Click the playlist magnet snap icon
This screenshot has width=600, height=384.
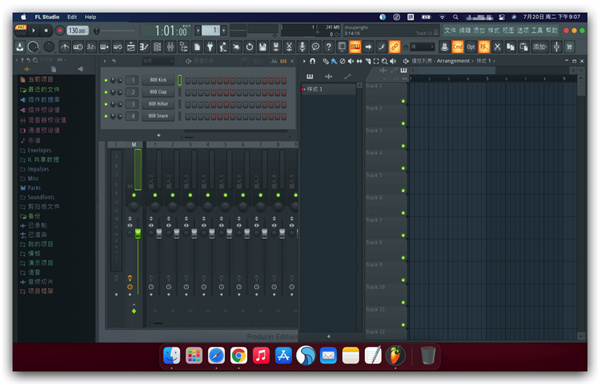[313, 61]
